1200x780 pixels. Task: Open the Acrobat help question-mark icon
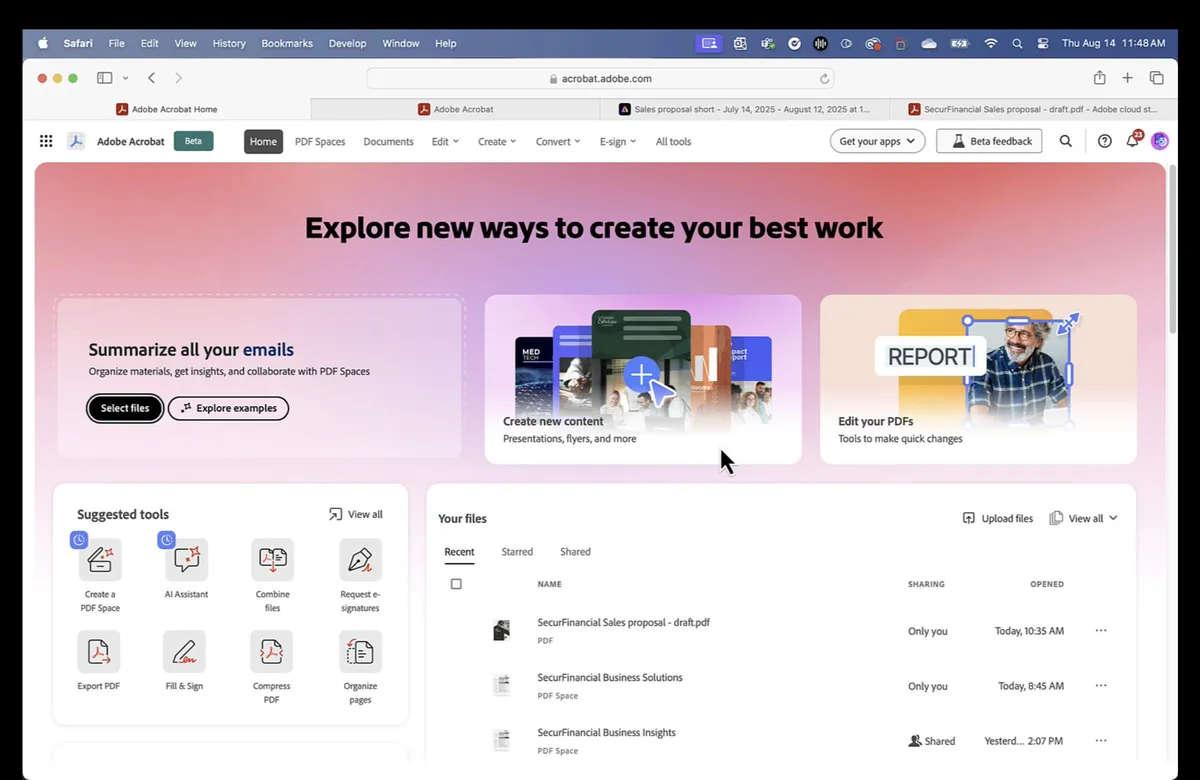coord(1105,141)
